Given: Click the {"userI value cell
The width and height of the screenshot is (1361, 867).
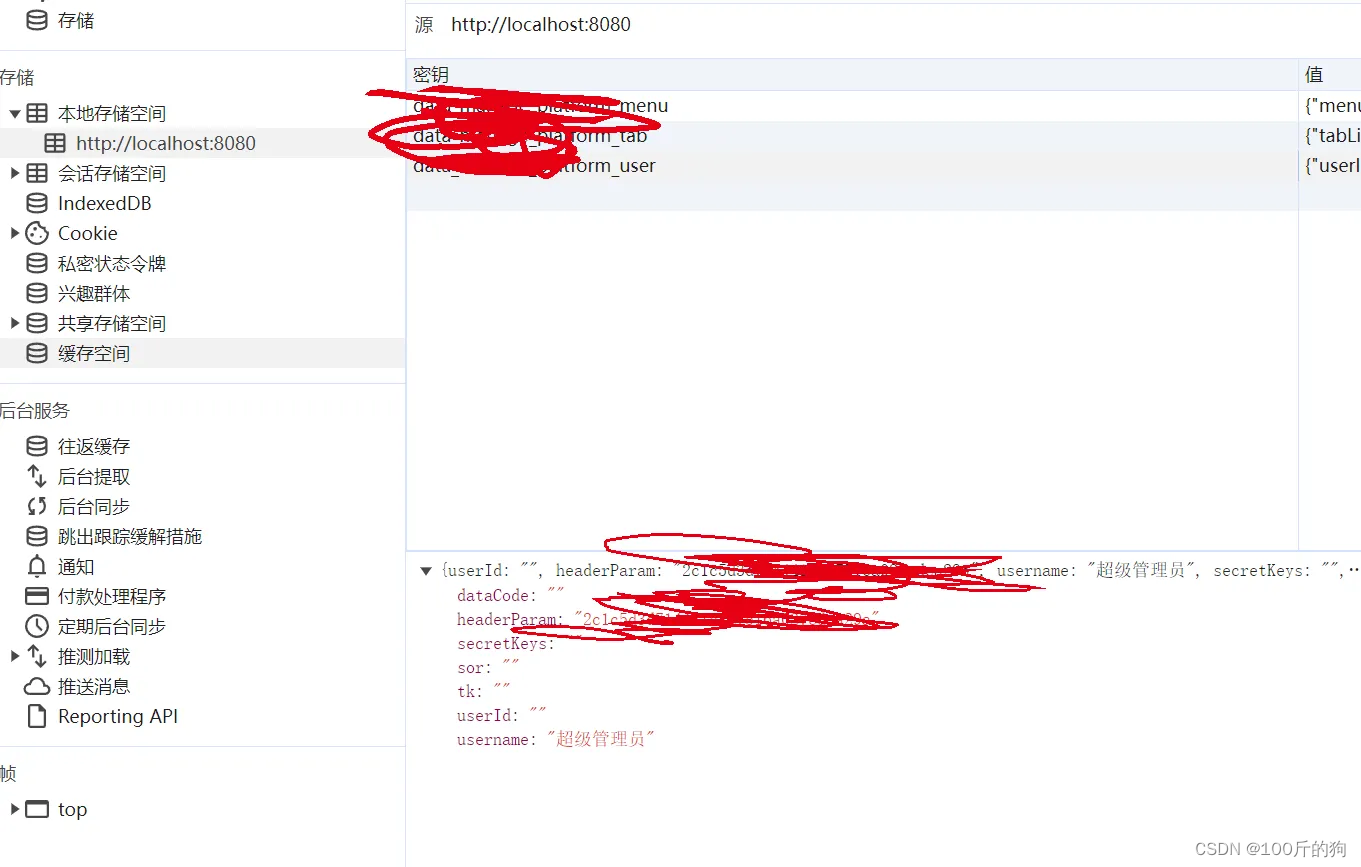Looking at the screenshot, I should pos(1330,166).
